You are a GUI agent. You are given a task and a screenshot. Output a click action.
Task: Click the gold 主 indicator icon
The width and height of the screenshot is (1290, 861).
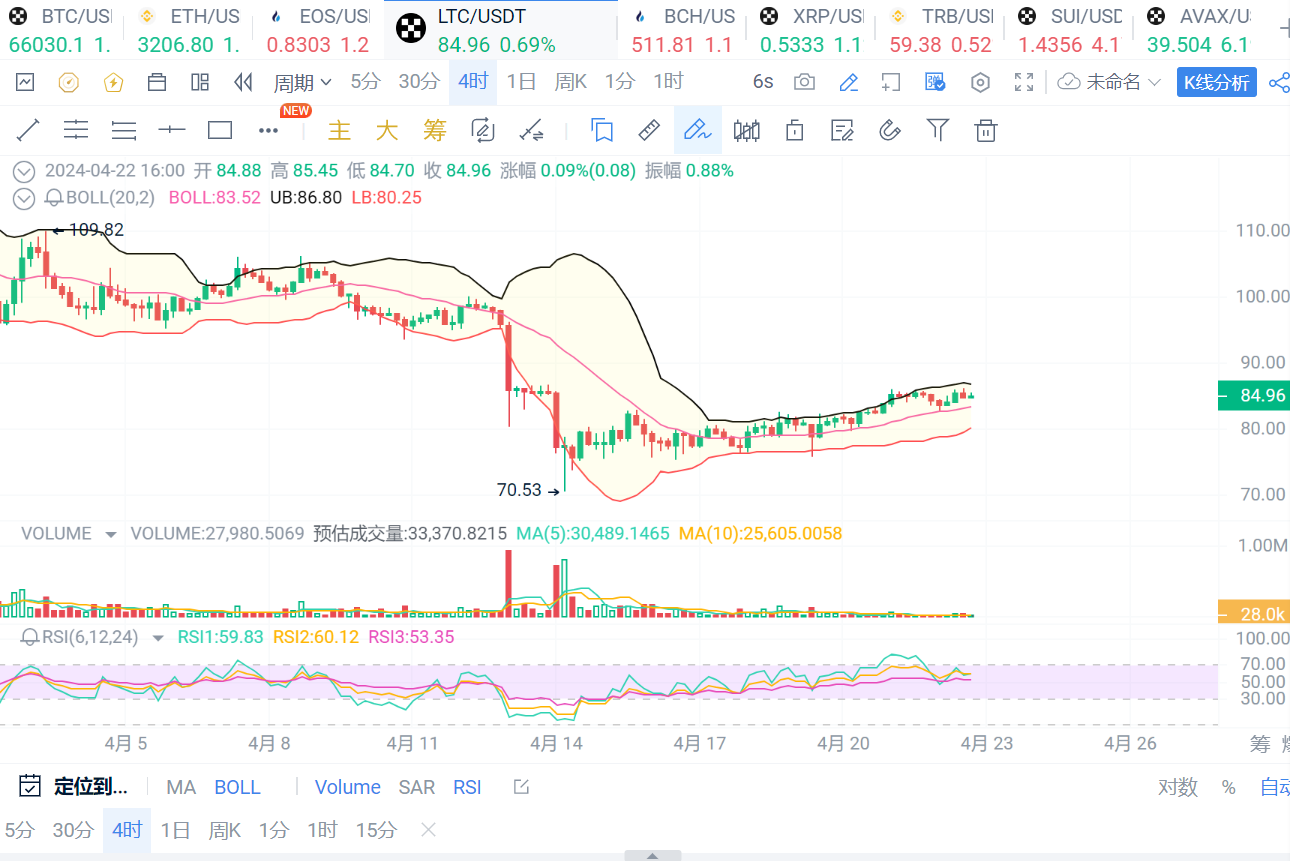coord(340,130)
